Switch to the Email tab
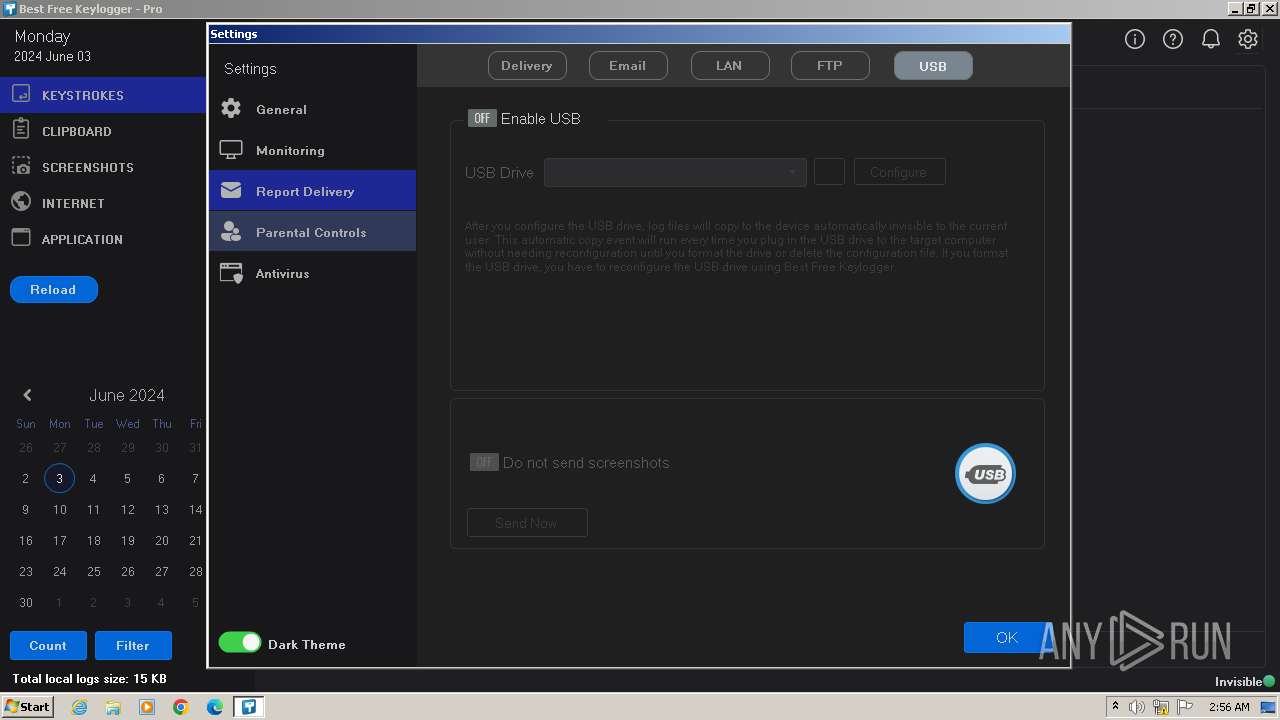 [x=627, y=66]
